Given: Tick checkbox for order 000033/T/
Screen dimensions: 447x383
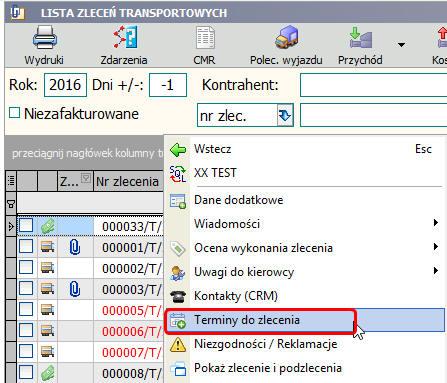Looking at the screenshot, I should 26,225.
